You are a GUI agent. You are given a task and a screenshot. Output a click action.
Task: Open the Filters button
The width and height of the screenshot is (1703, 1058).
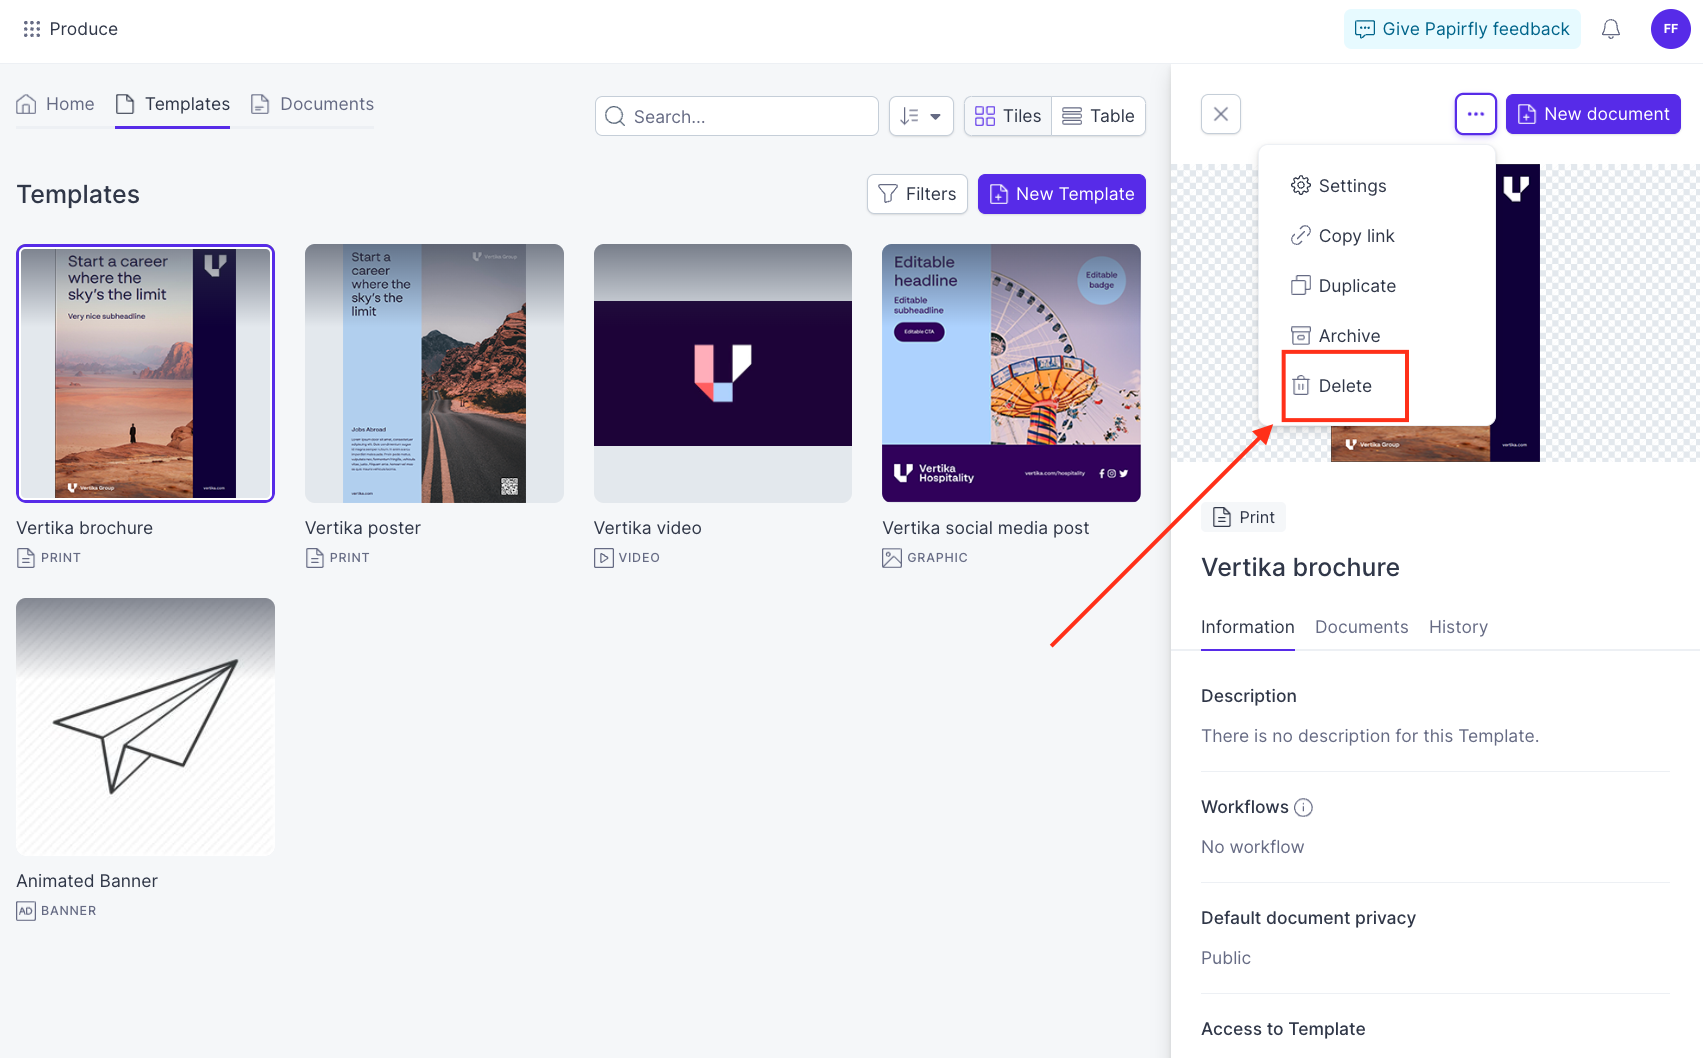[x=917, y=194]
